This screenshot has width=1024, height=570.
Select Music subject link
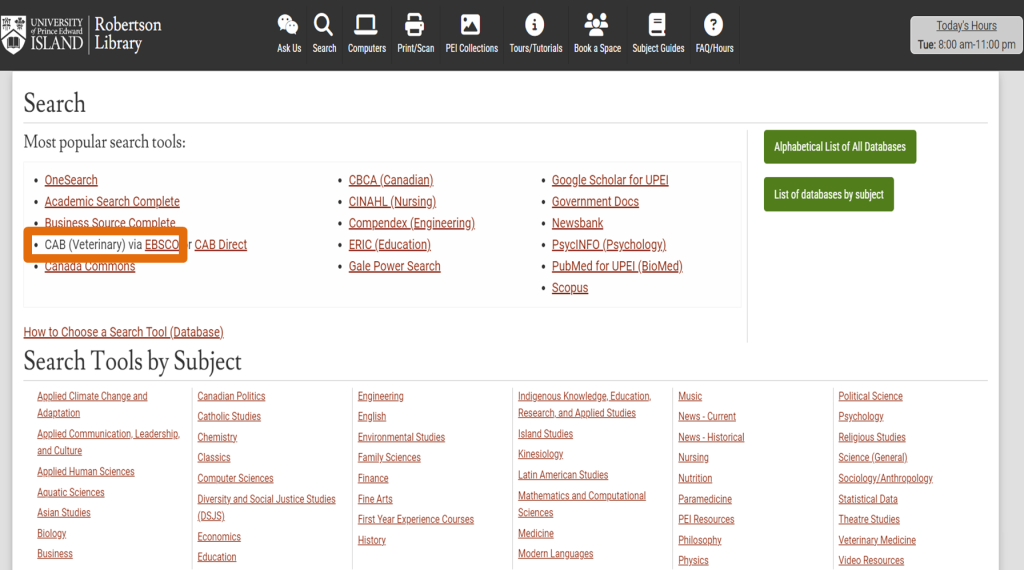(690, 396)
